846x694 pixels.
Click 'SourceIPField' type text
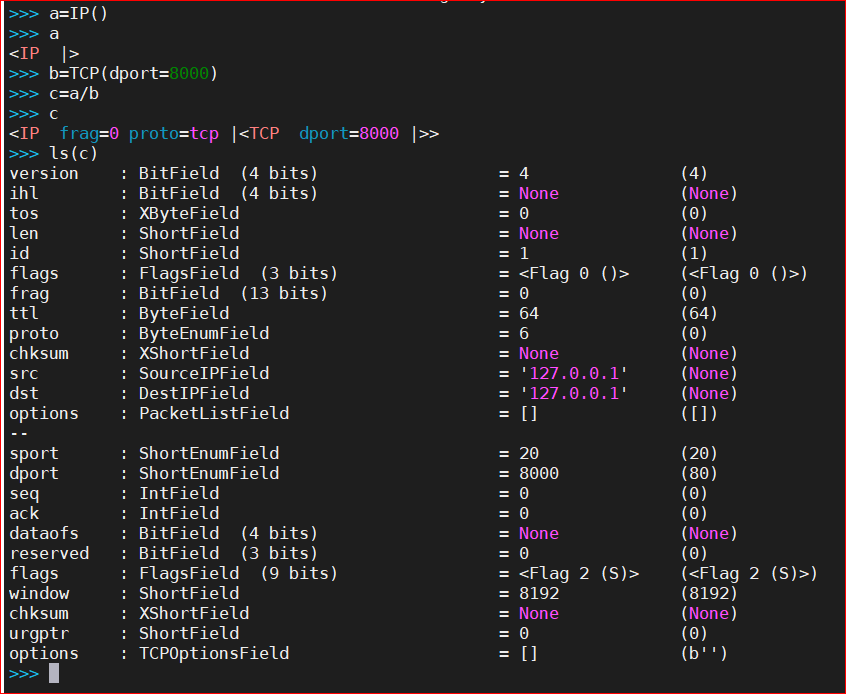(x=204, y=373)
